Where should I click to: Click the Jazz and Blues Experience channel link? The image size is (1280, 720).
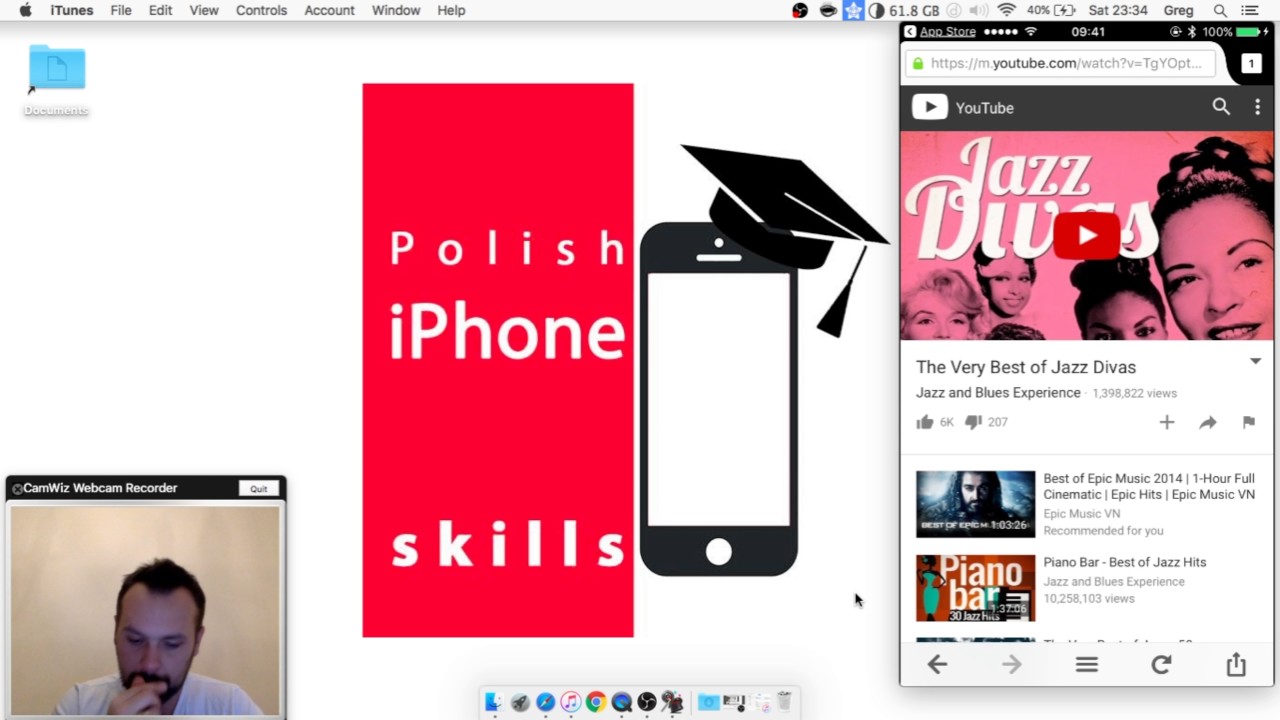pos(998,393)
